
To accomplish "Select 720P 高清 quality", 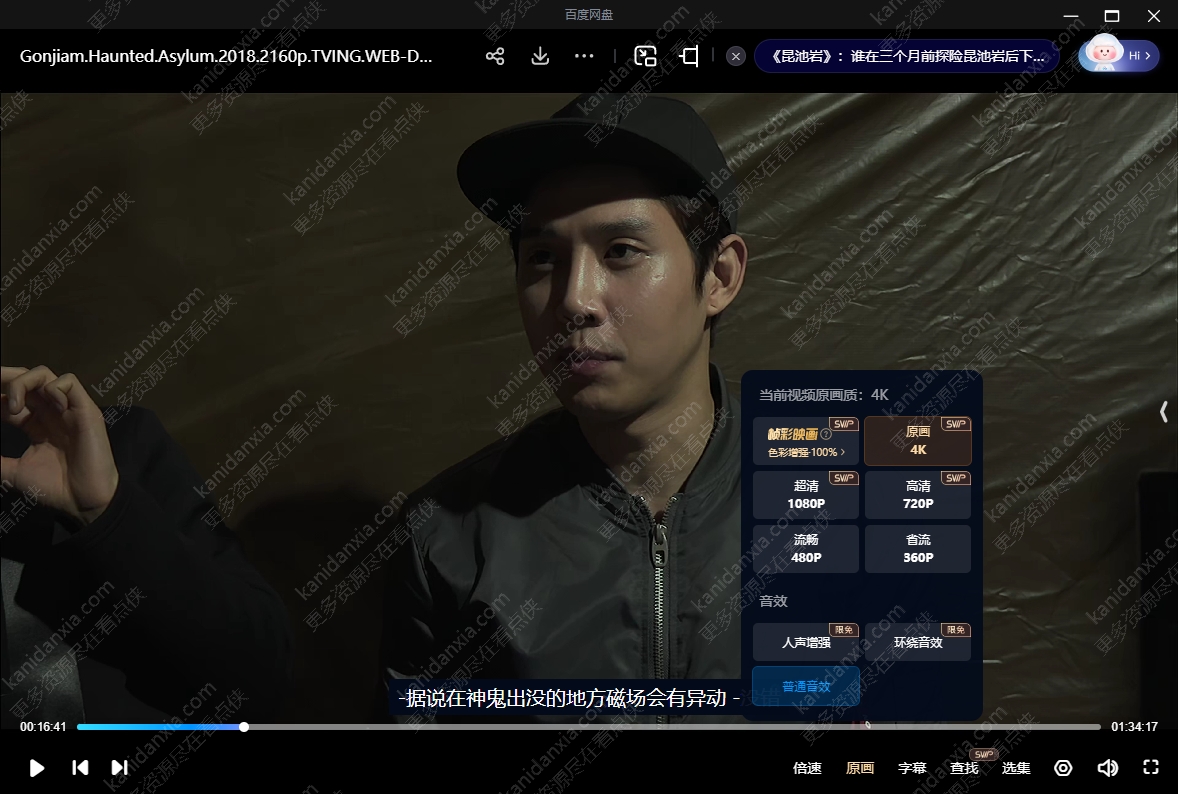I will click(918, 496).
